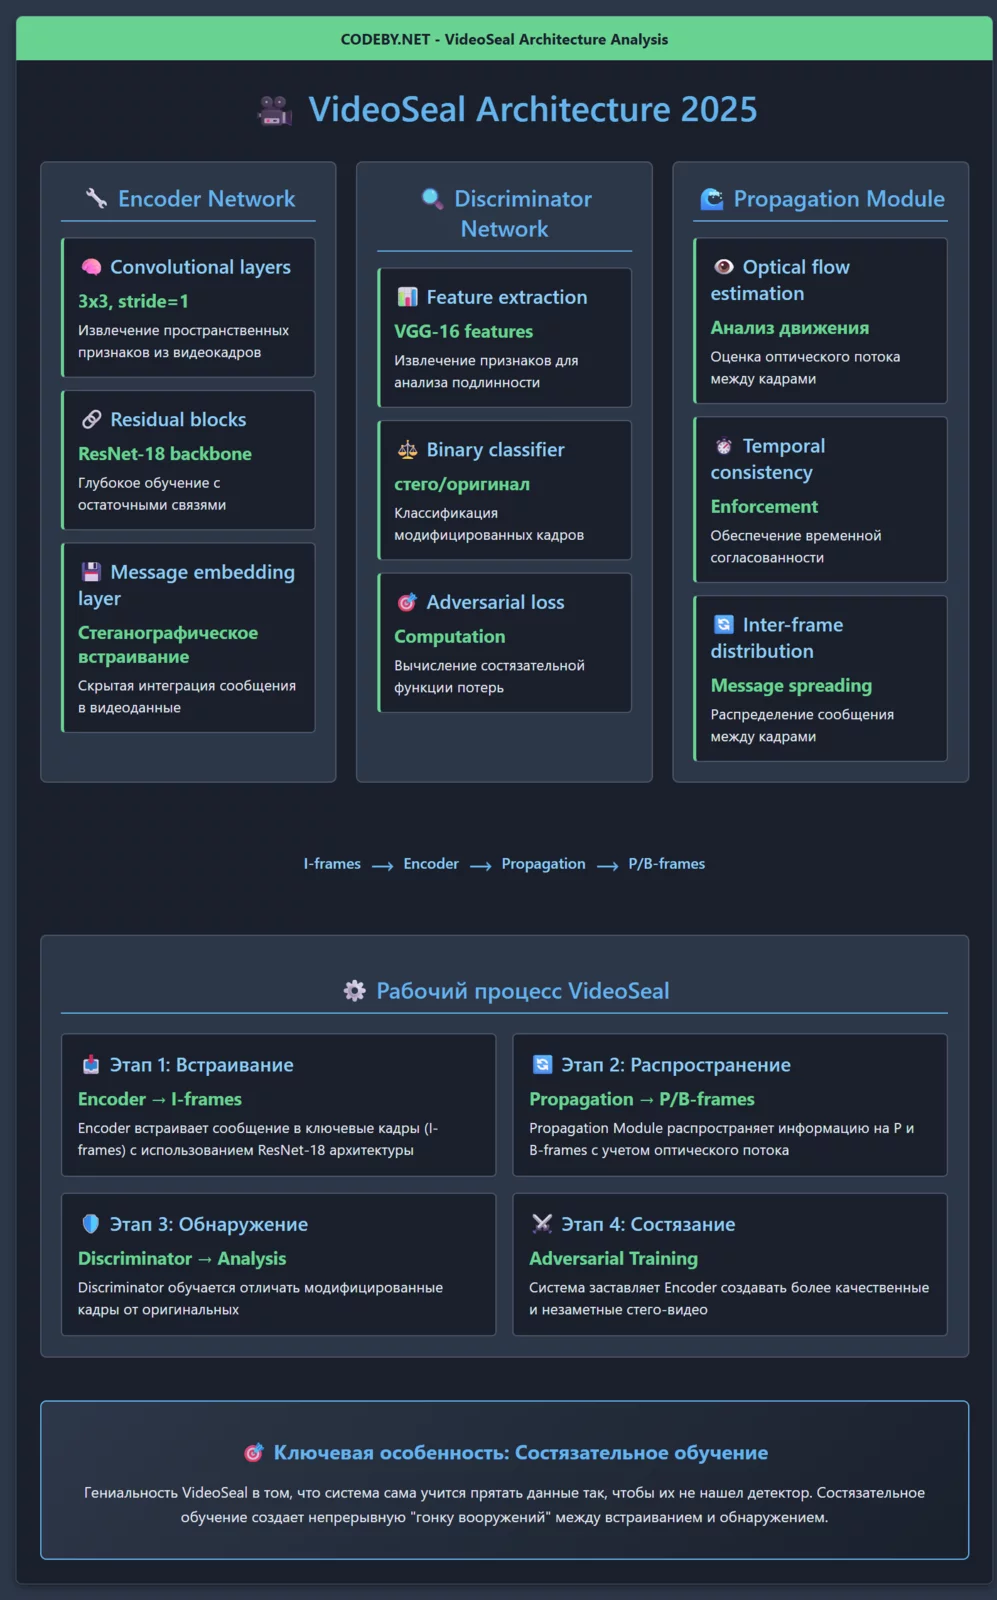The image size is (997, 1600).
Task: Click 'Оценка оптического потока' description
Action: point(805,368)
